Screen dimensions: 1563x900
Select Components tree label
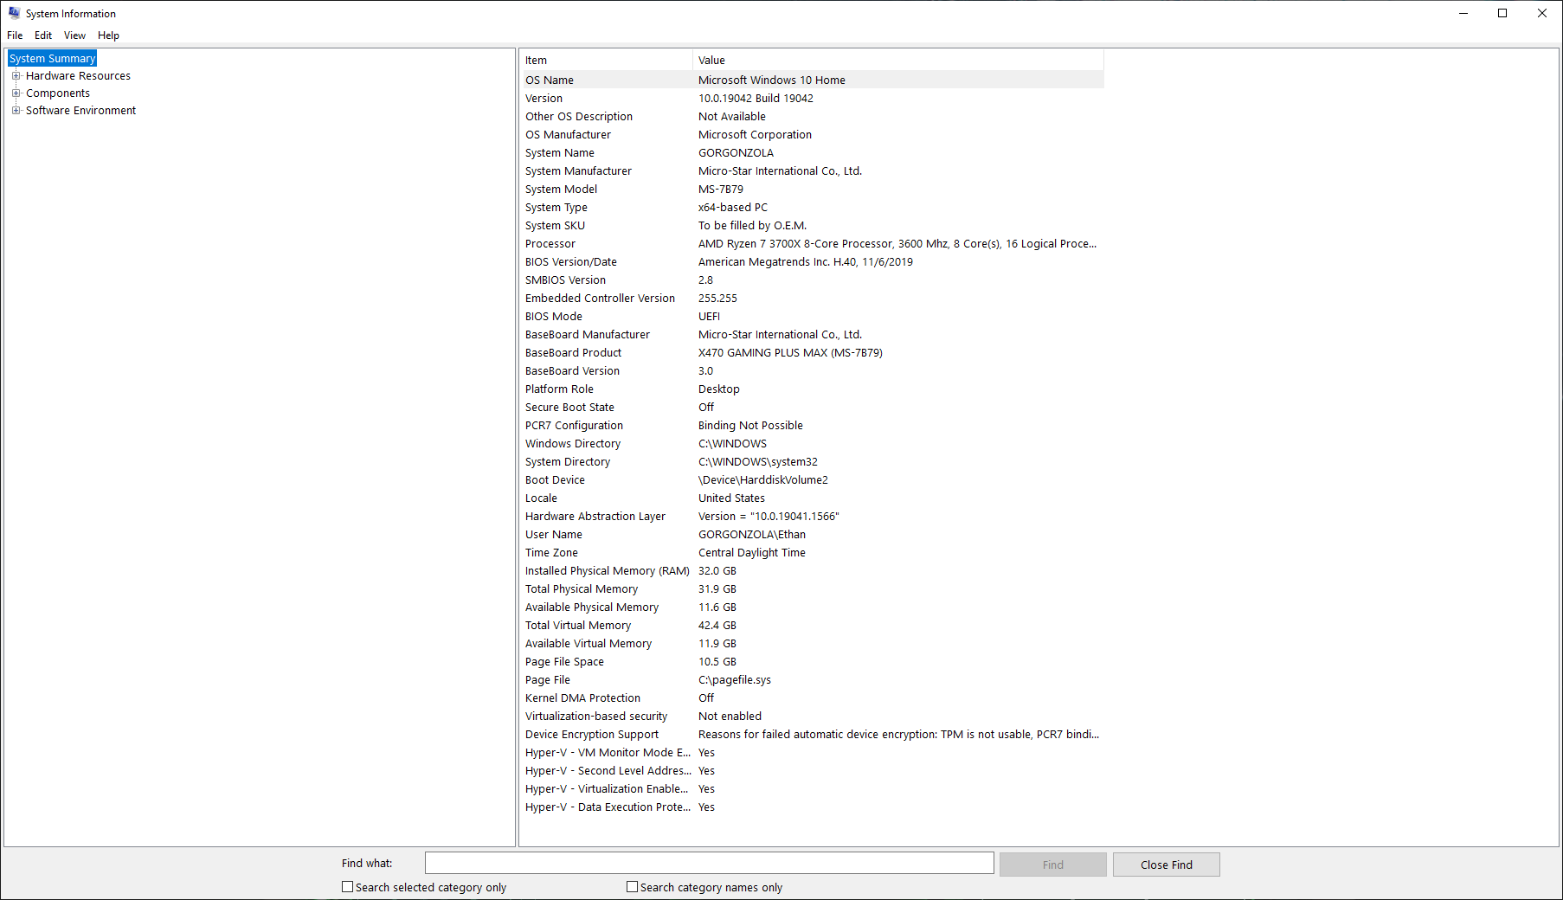point(58,93)
